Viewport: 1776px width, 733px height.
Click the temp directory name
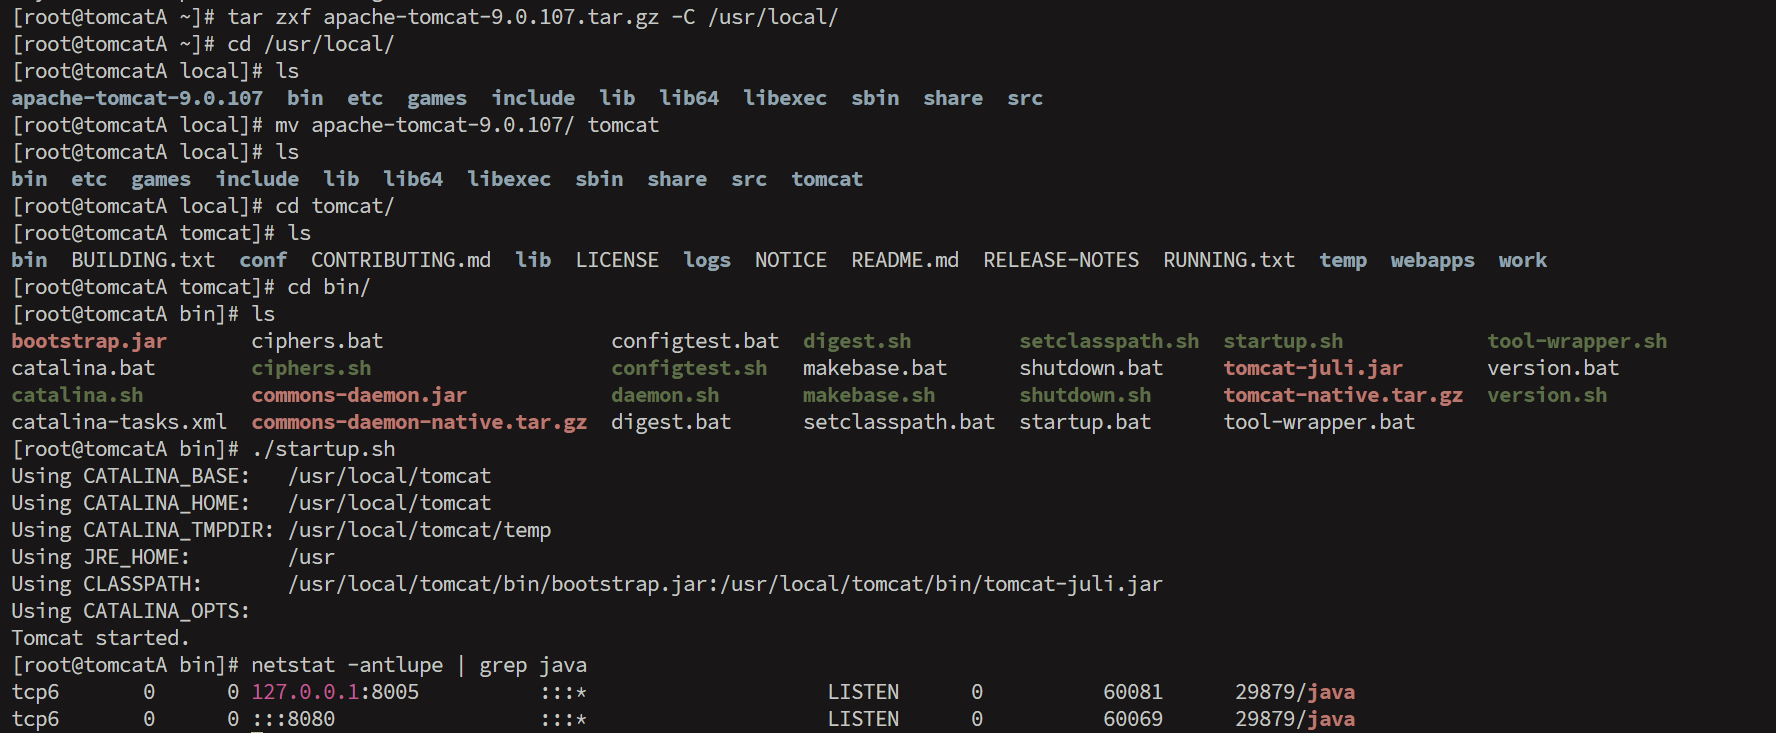click(1343, 260)
